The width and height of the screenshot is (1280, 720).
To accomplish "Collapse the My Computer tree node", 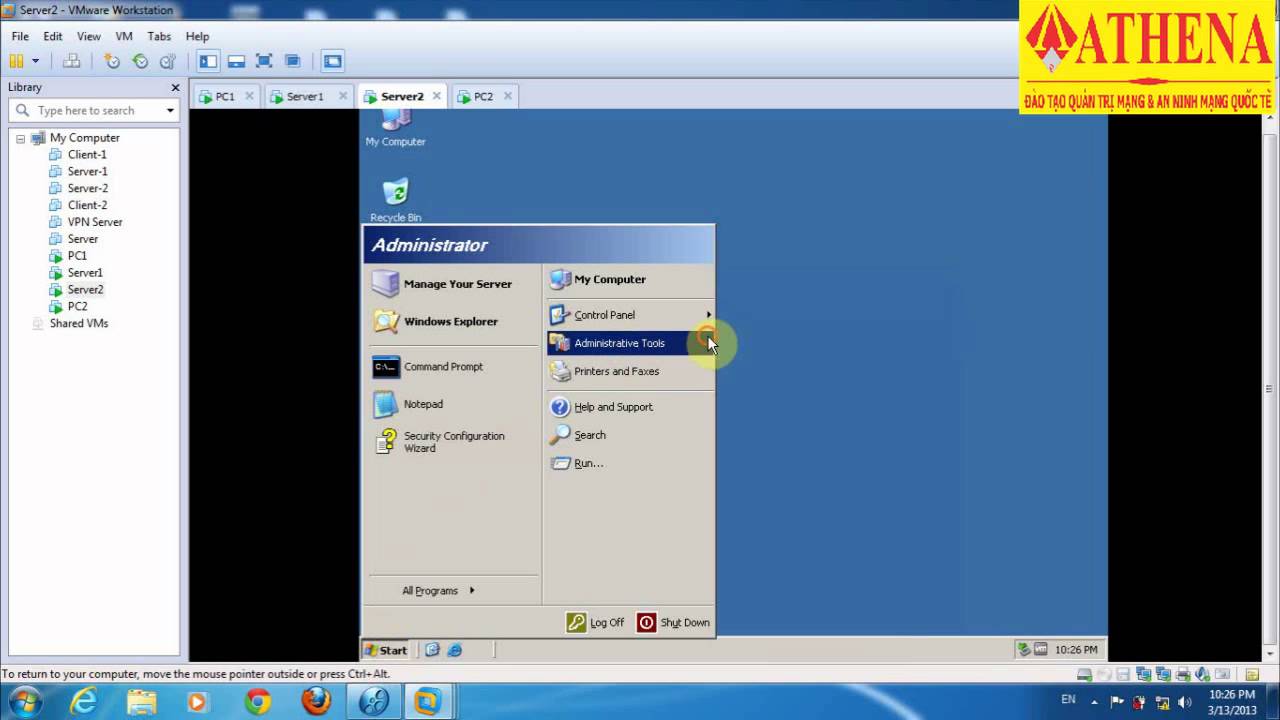I will (x=20, y=138).
